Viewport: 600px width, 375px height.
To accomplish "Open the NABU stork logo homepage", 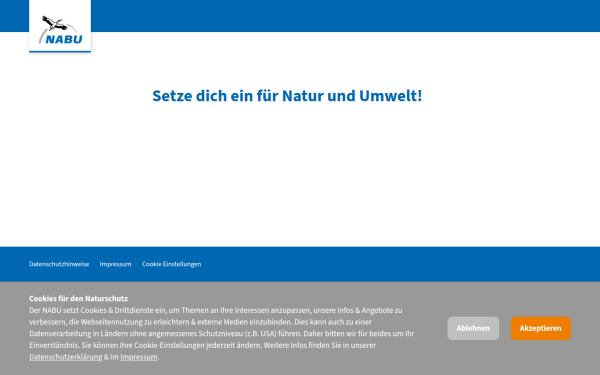I will tap(60, 26).
